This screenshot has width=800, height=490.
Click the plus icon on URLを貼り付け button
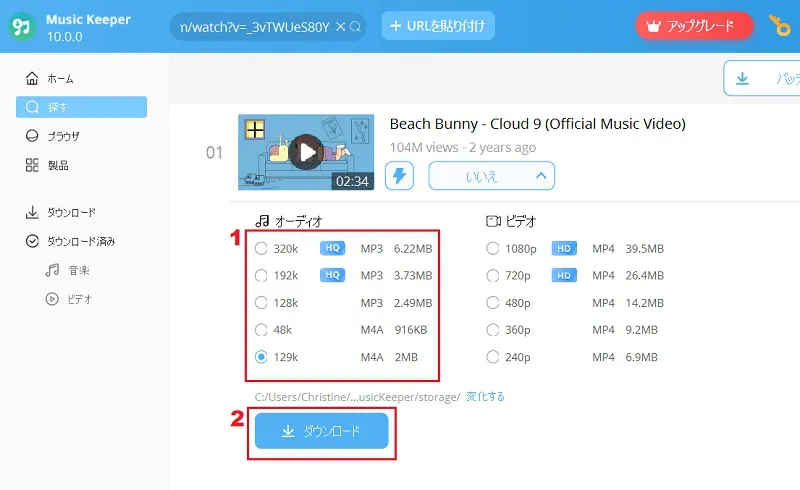point(395,26)
